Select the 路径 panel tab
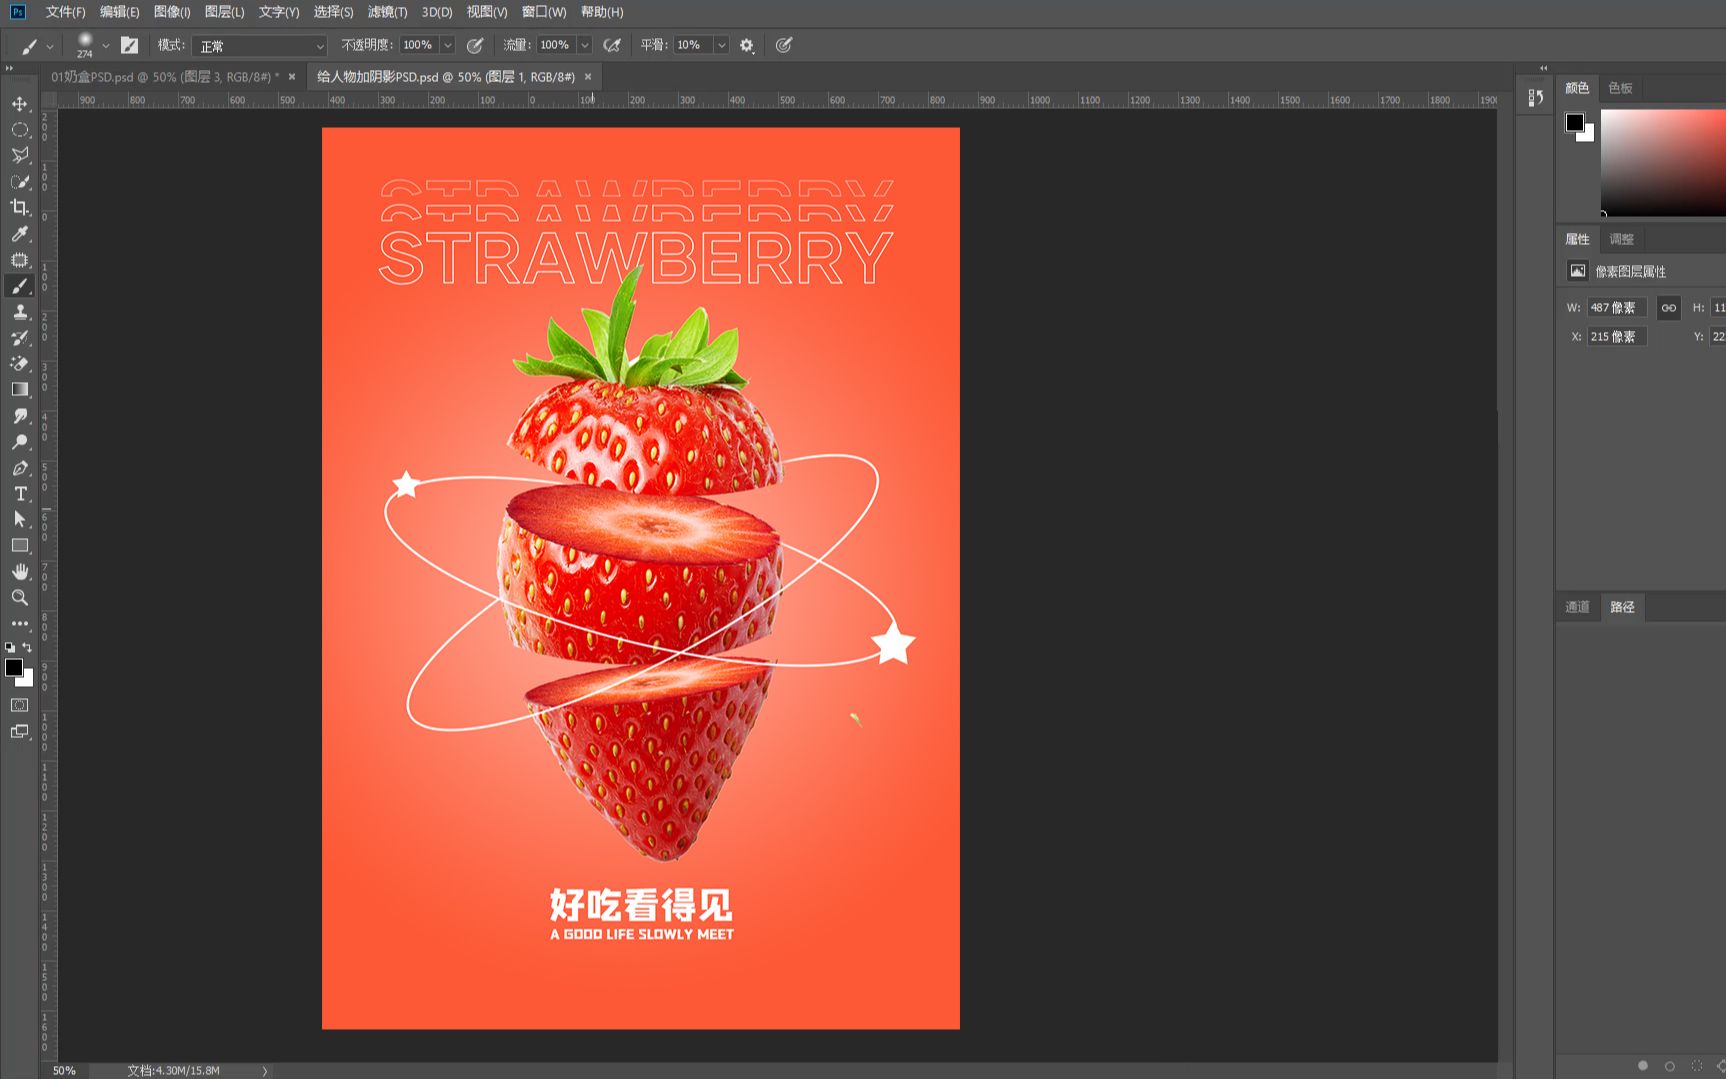The image size is (1726, 1079). [x=1622, y=607]
